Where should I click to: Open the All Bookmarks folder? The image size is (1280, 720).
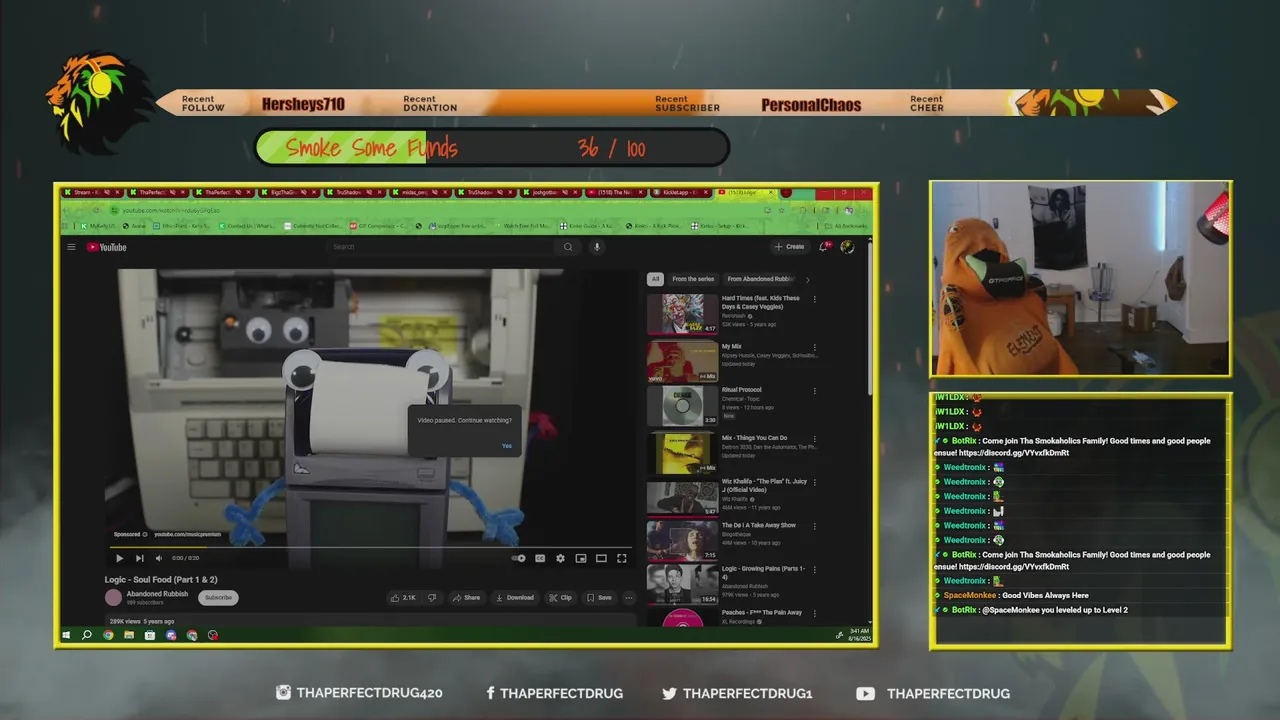[846, 226]
